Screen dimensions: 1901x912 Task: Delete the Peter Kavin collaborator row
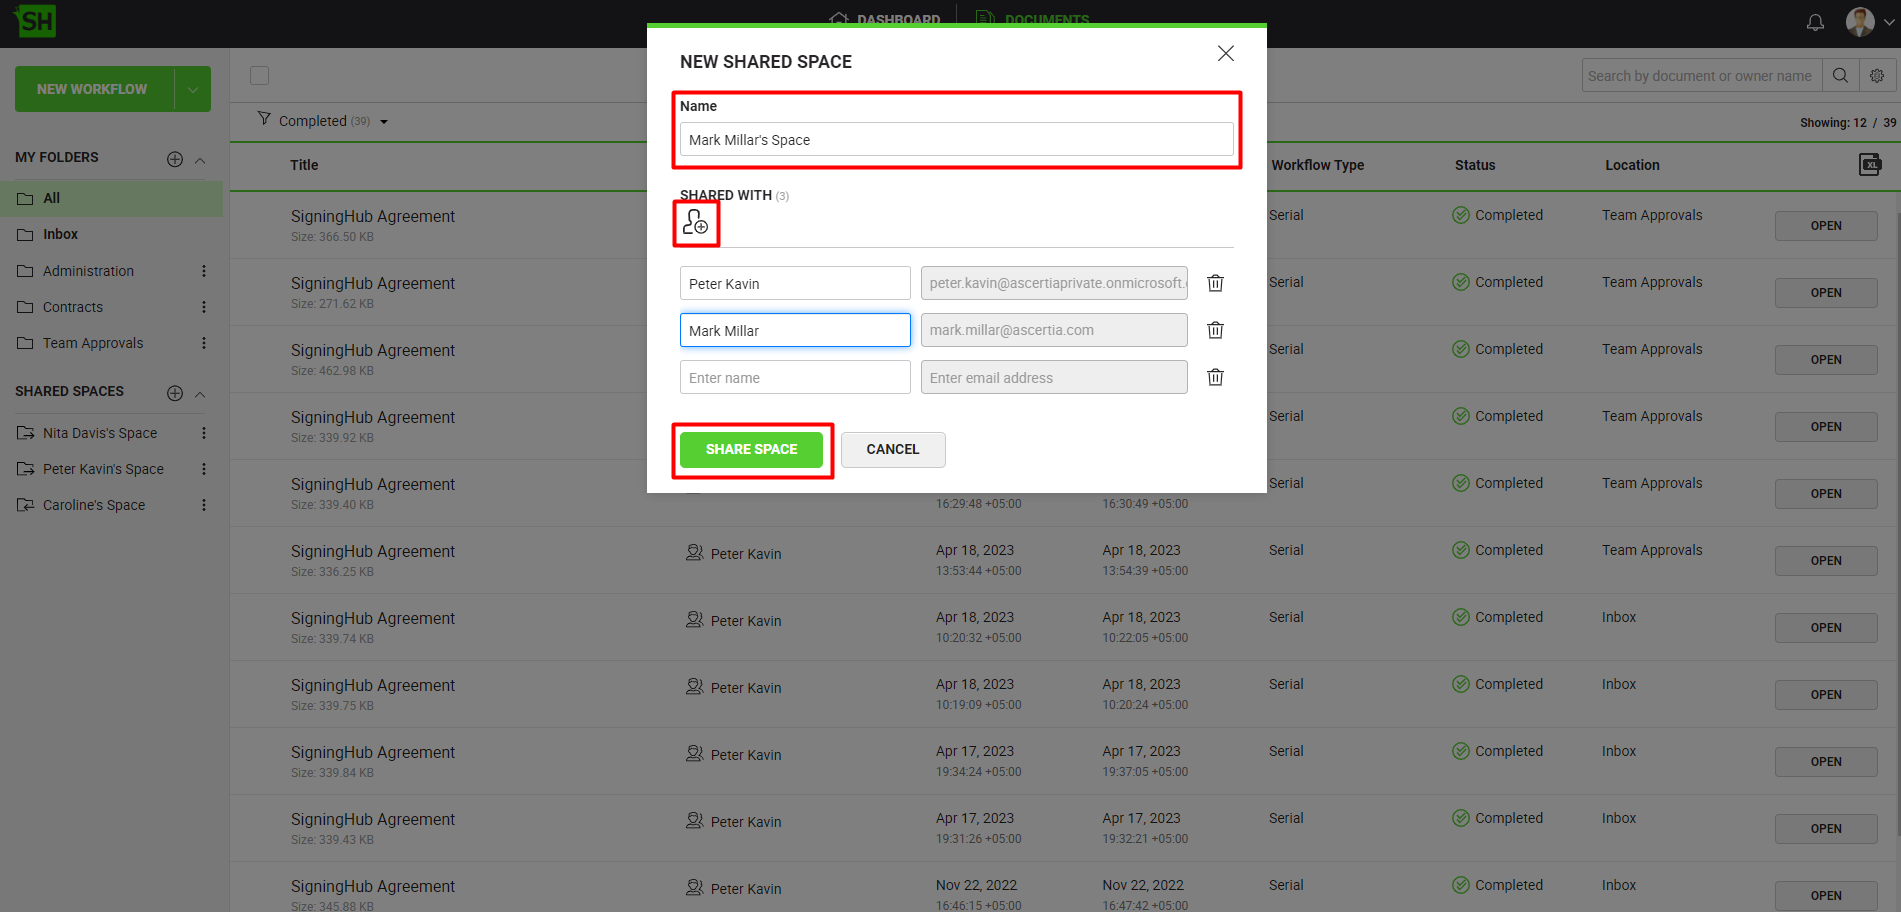(x=1215, y=283)
